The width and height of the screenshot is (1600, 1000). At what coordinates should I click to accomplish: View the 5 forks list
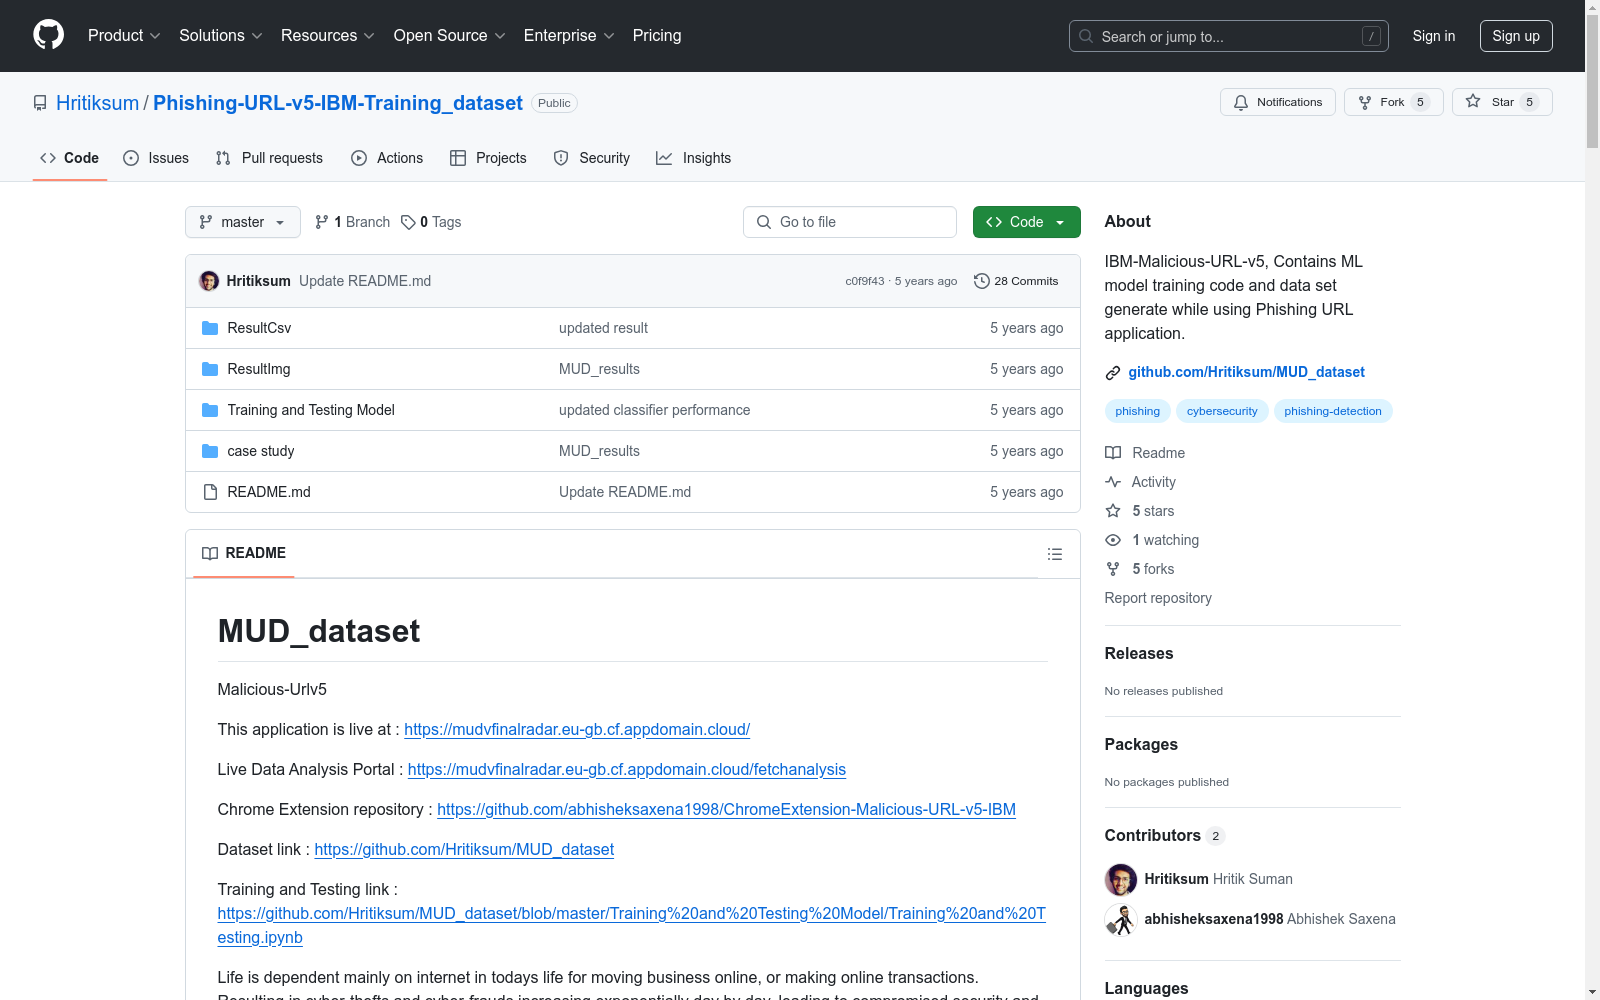point(1140,569)
